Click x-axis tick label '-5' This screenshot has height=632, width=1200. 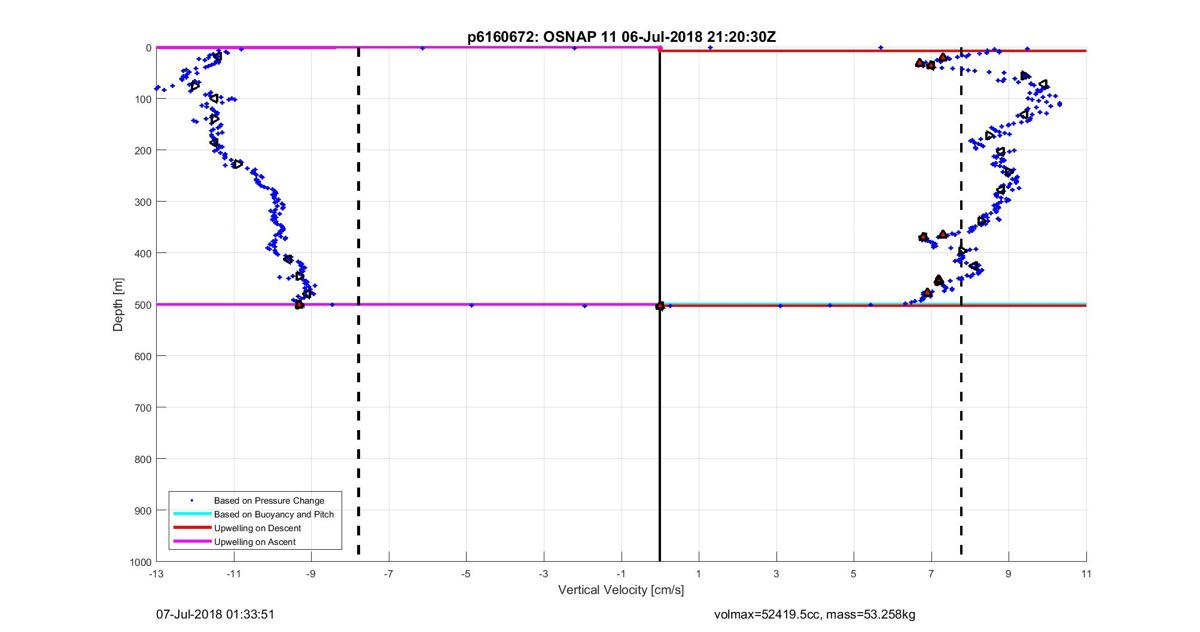466,575
